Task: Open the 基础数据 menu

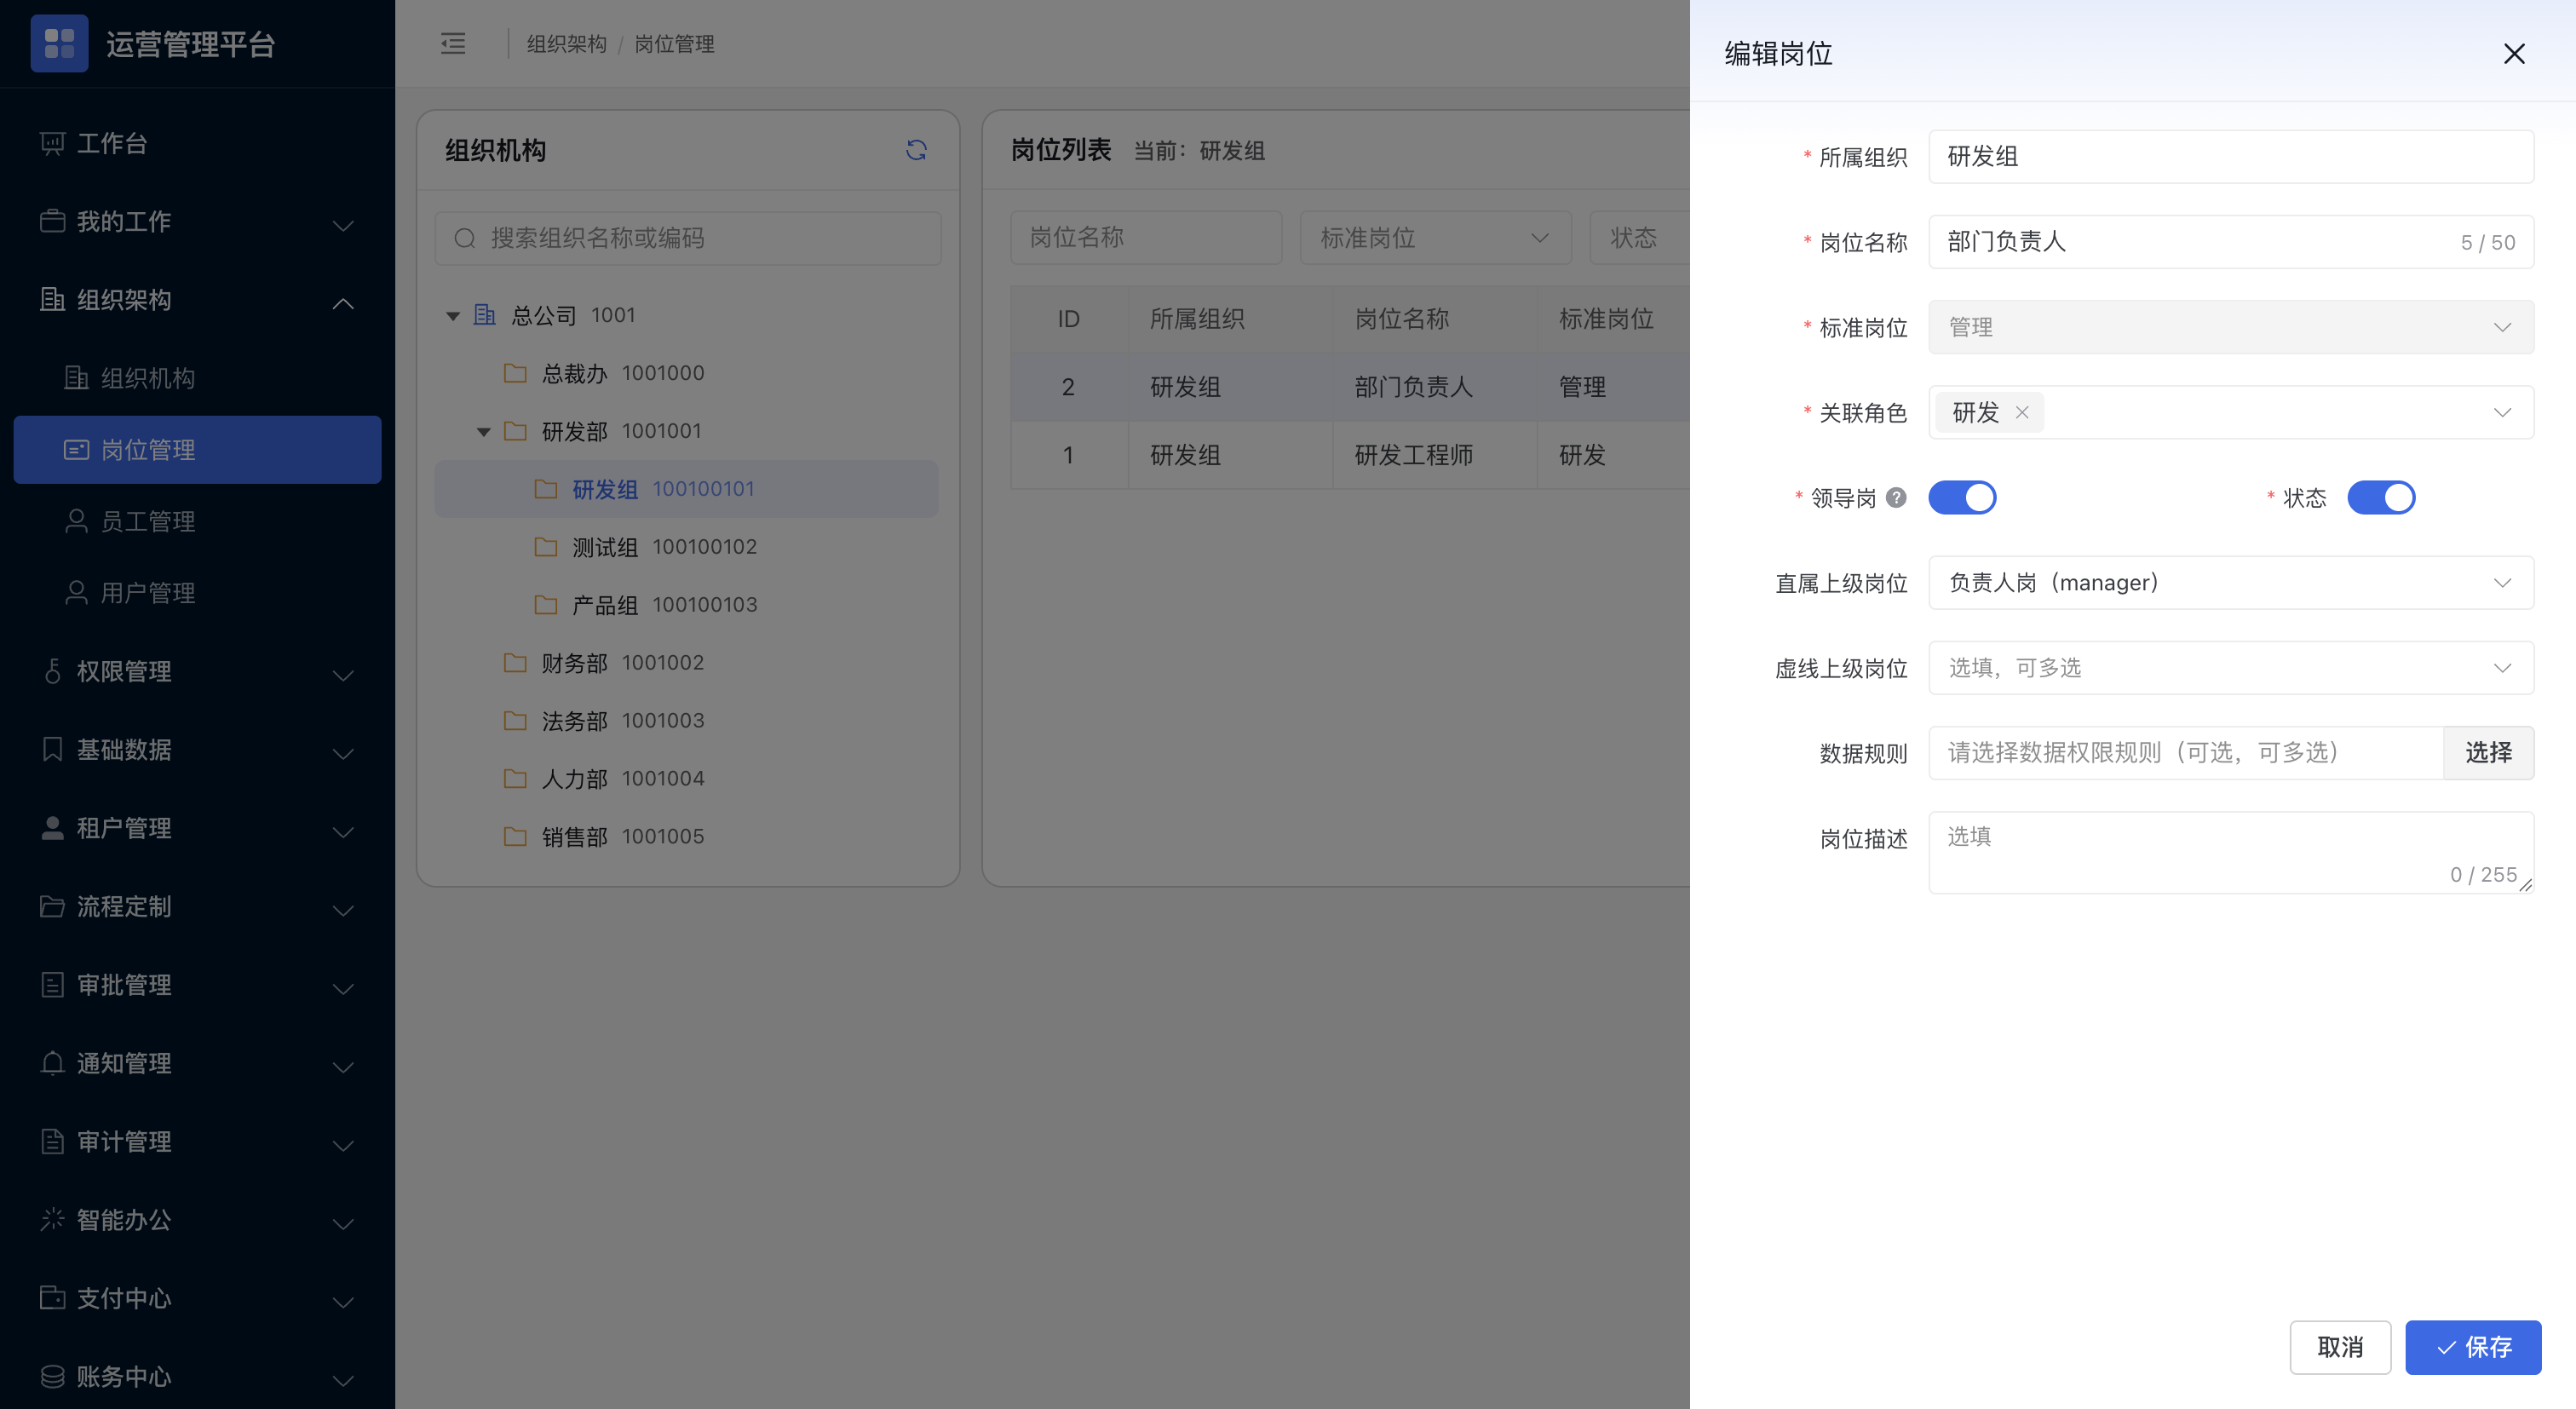Action: [x=197, y=749]
